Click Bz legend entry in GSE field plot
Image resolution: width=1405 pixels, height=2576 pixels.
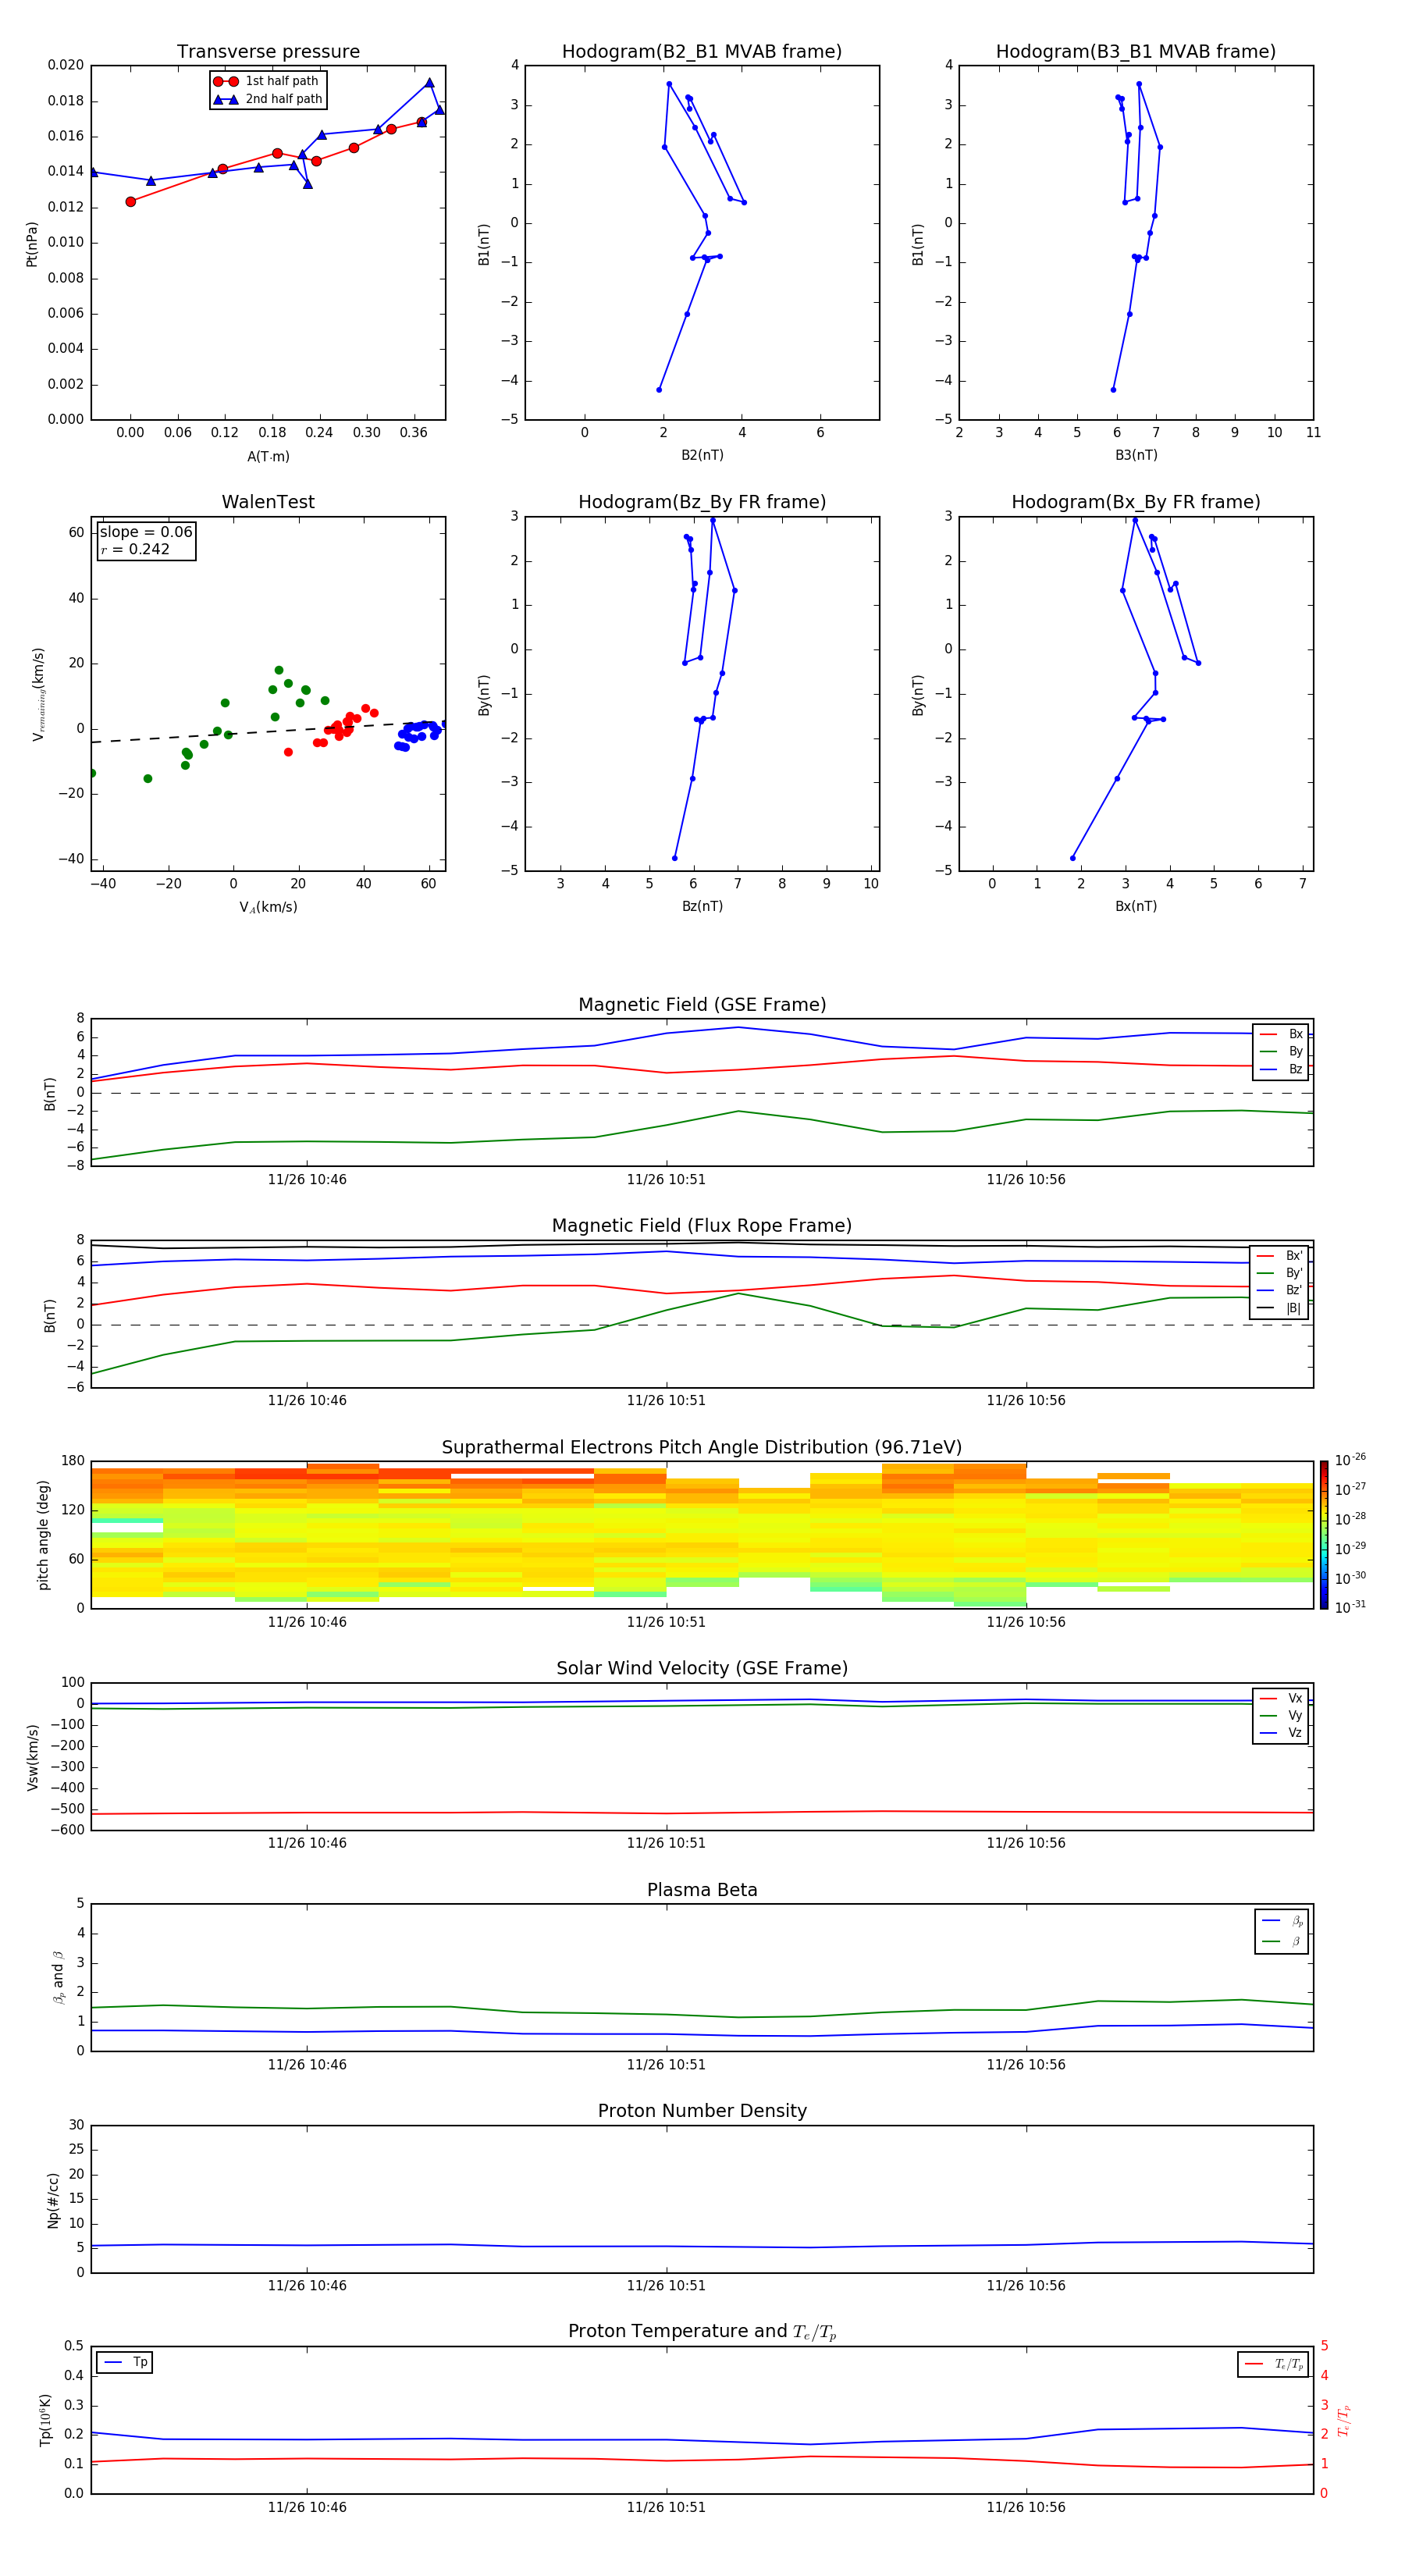pyautogui.click(x=1281, y=1069)
